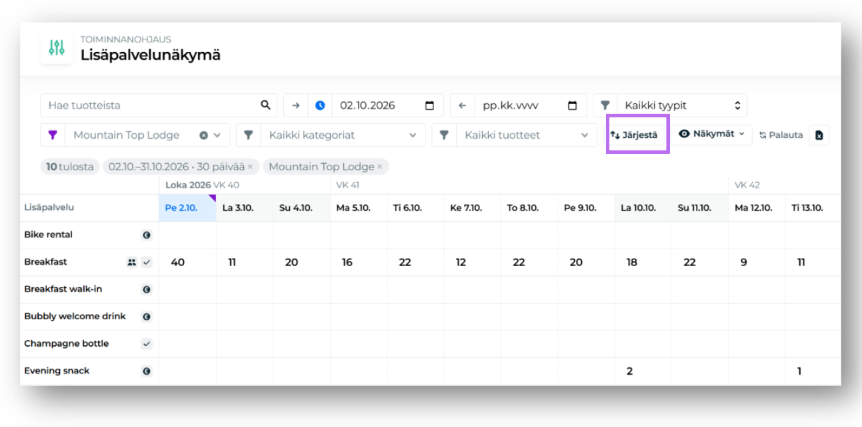Click Breakfast value 9 on Ma 12.10.
The width and height of the screenshot is (862, 427).
[744, 263]
